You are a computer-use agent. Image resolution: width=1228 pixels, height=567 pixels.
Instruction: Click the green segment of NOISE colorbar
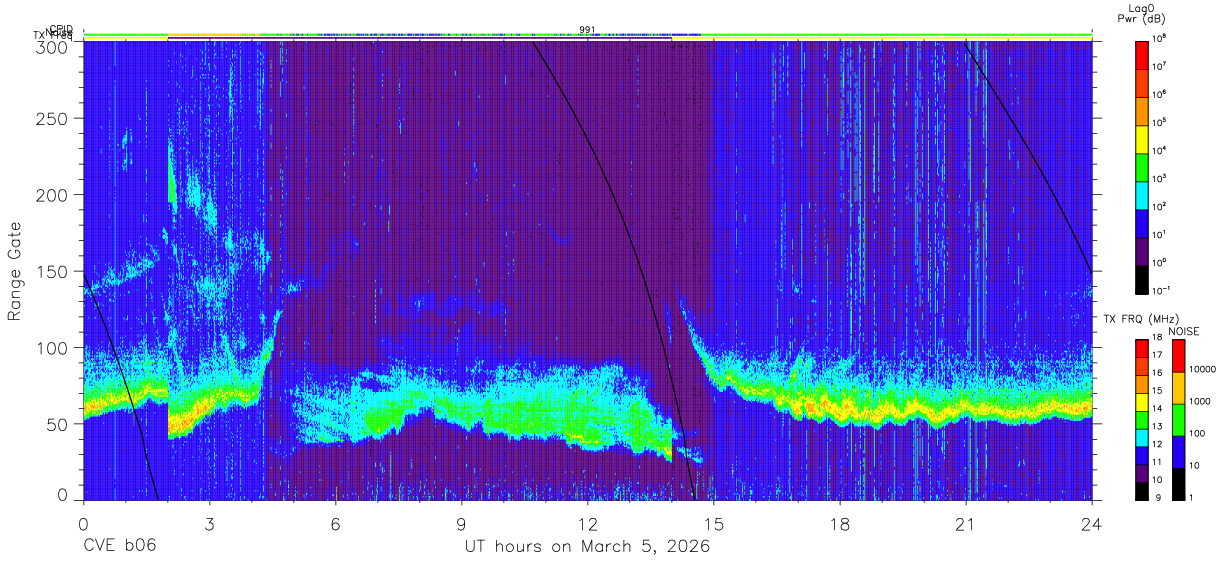[x=1178, y=420]
